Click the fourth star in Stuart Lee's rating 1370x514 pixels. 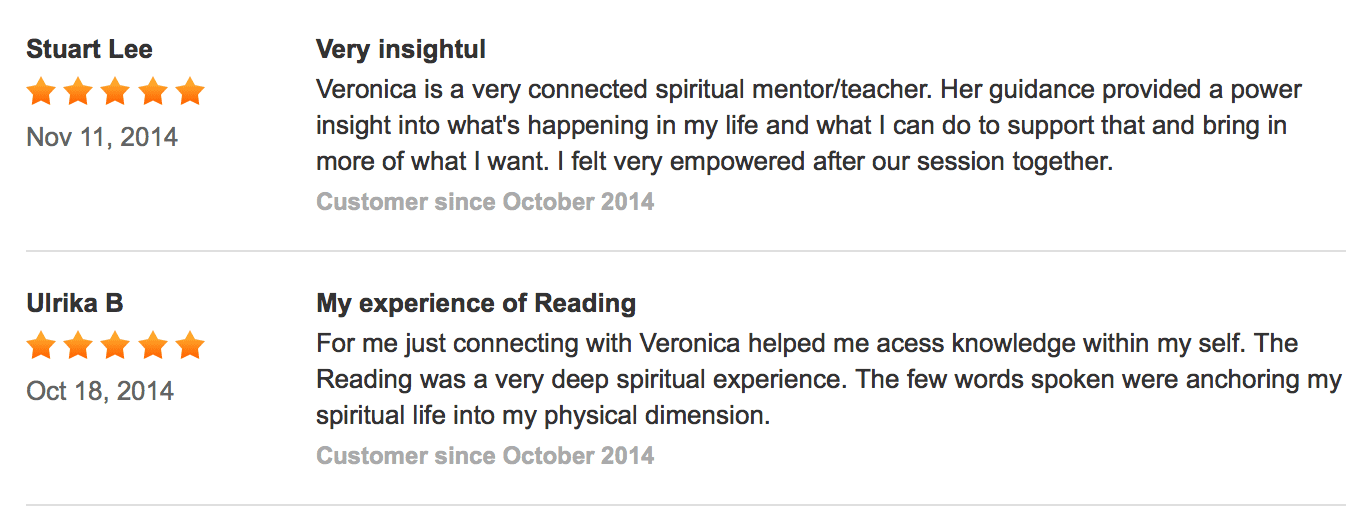click(x=152, y=92)
